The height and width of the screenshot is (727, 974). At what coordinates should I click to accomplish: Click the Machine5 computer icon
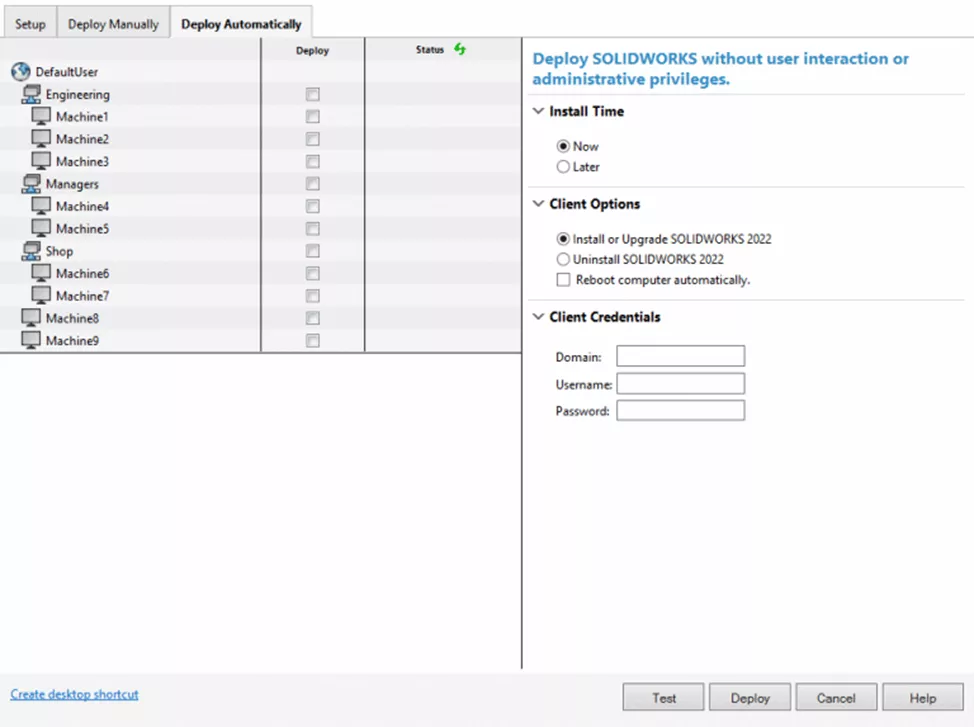(41, 228)
